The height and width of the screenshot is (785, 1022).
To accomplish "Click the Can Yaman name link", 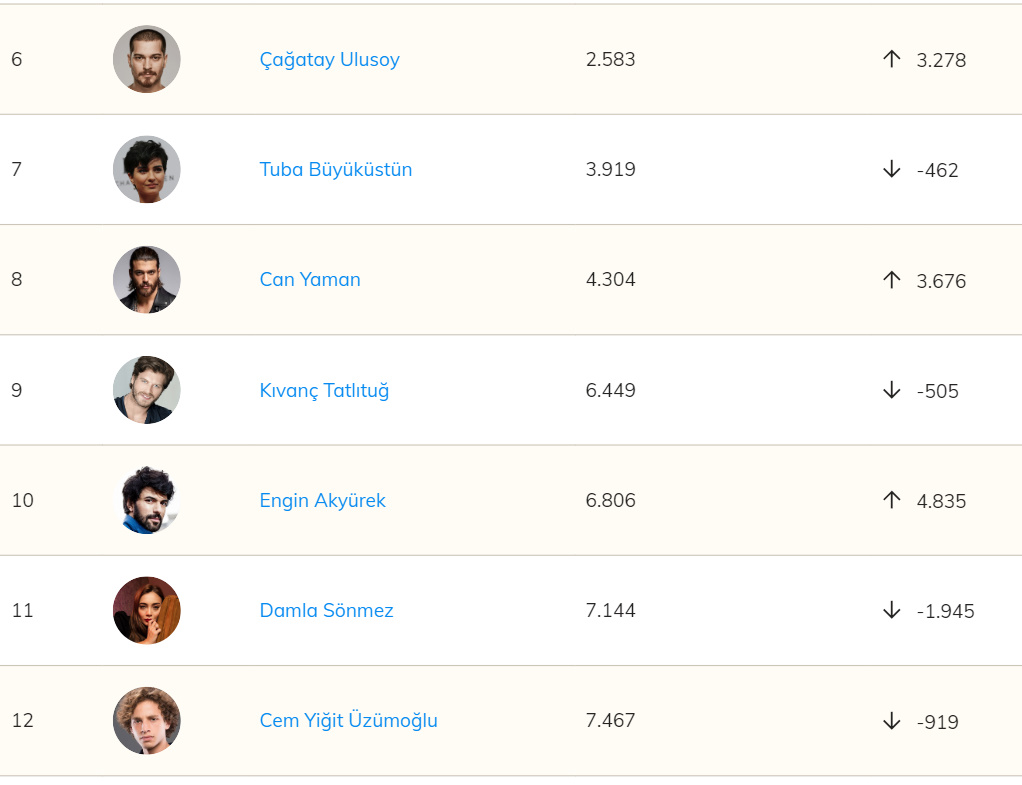I will 310,280.
